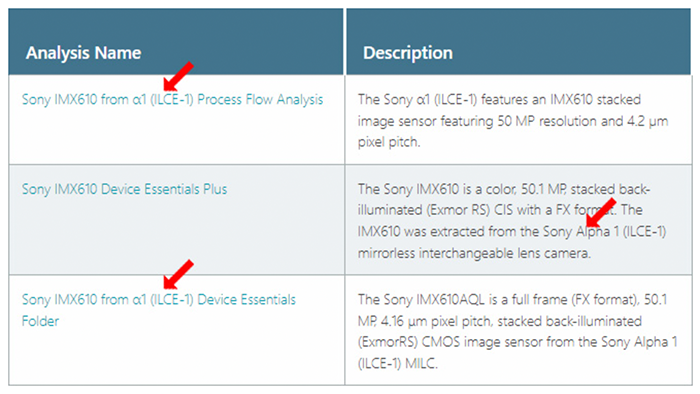Viewport: 700px width, 394px height.
Task: Click the Description column header
Action: point(408,53)
